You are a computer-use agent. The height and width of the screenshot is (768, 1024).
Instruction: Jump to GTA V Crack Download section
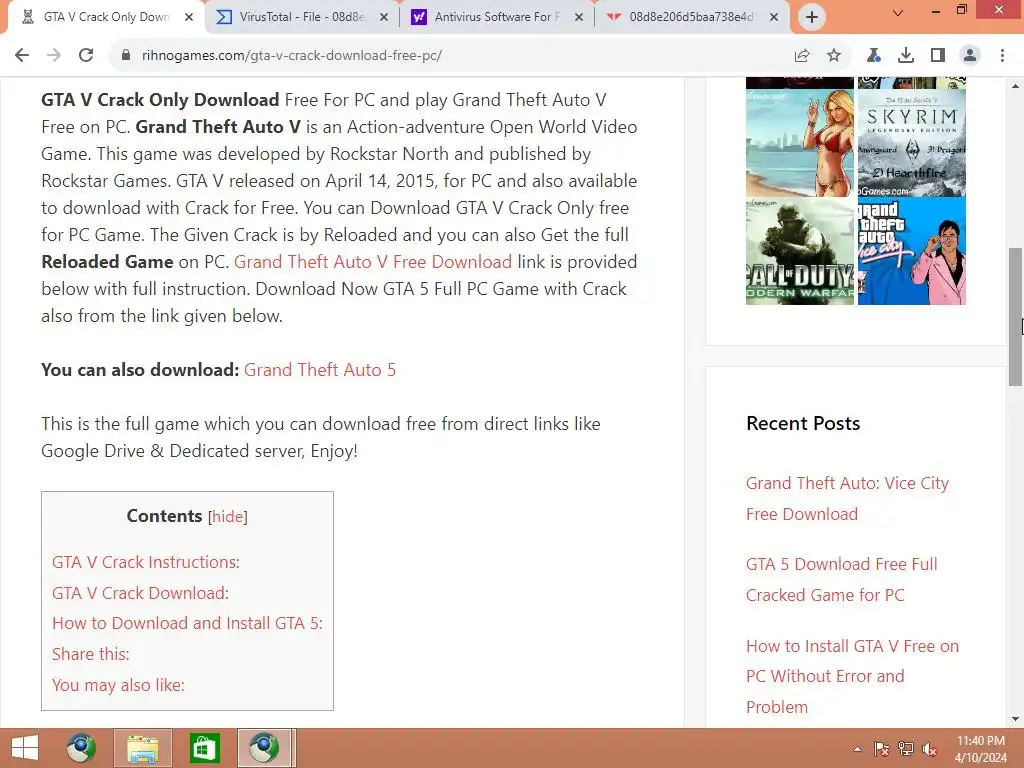click(140, 593)
